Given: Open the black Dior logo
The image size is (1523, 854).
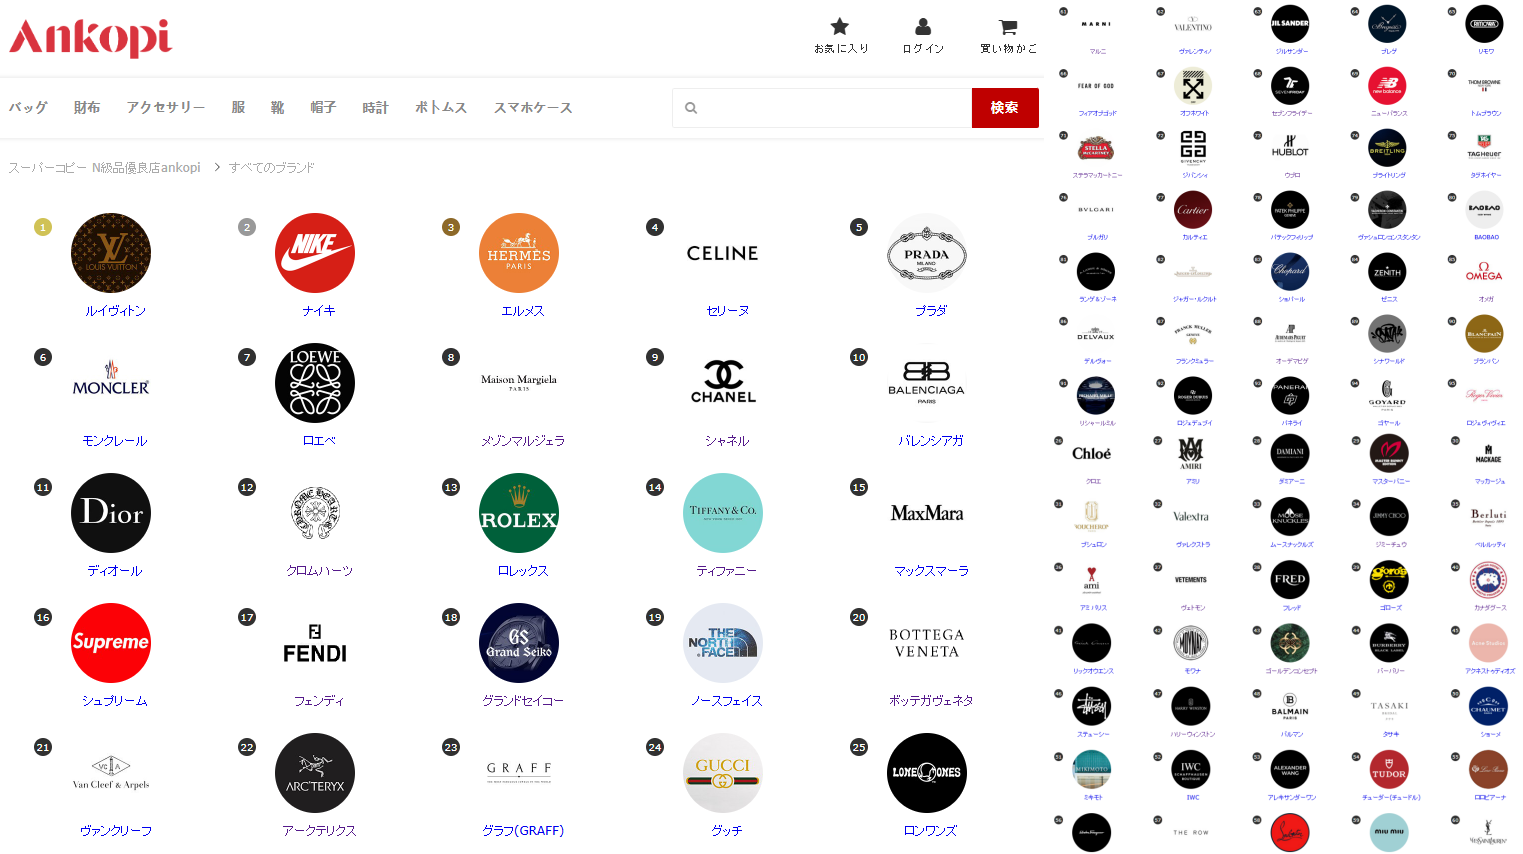Looking at the screenshot, I should (111, 513).
